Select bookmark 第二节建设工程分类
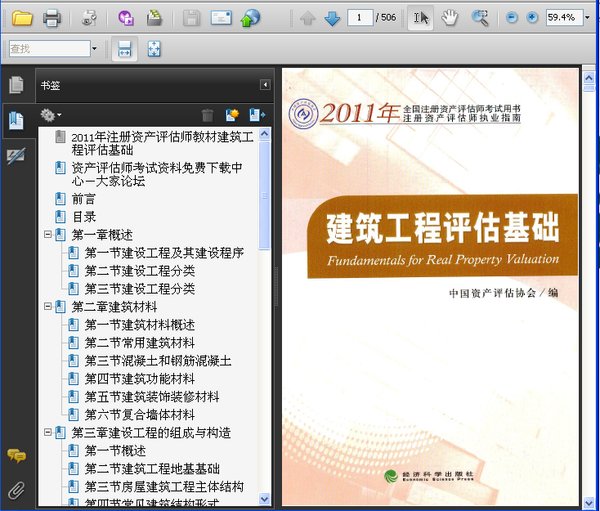The height and width of the screenshot is (511, 600). click(x=140, y=271)
